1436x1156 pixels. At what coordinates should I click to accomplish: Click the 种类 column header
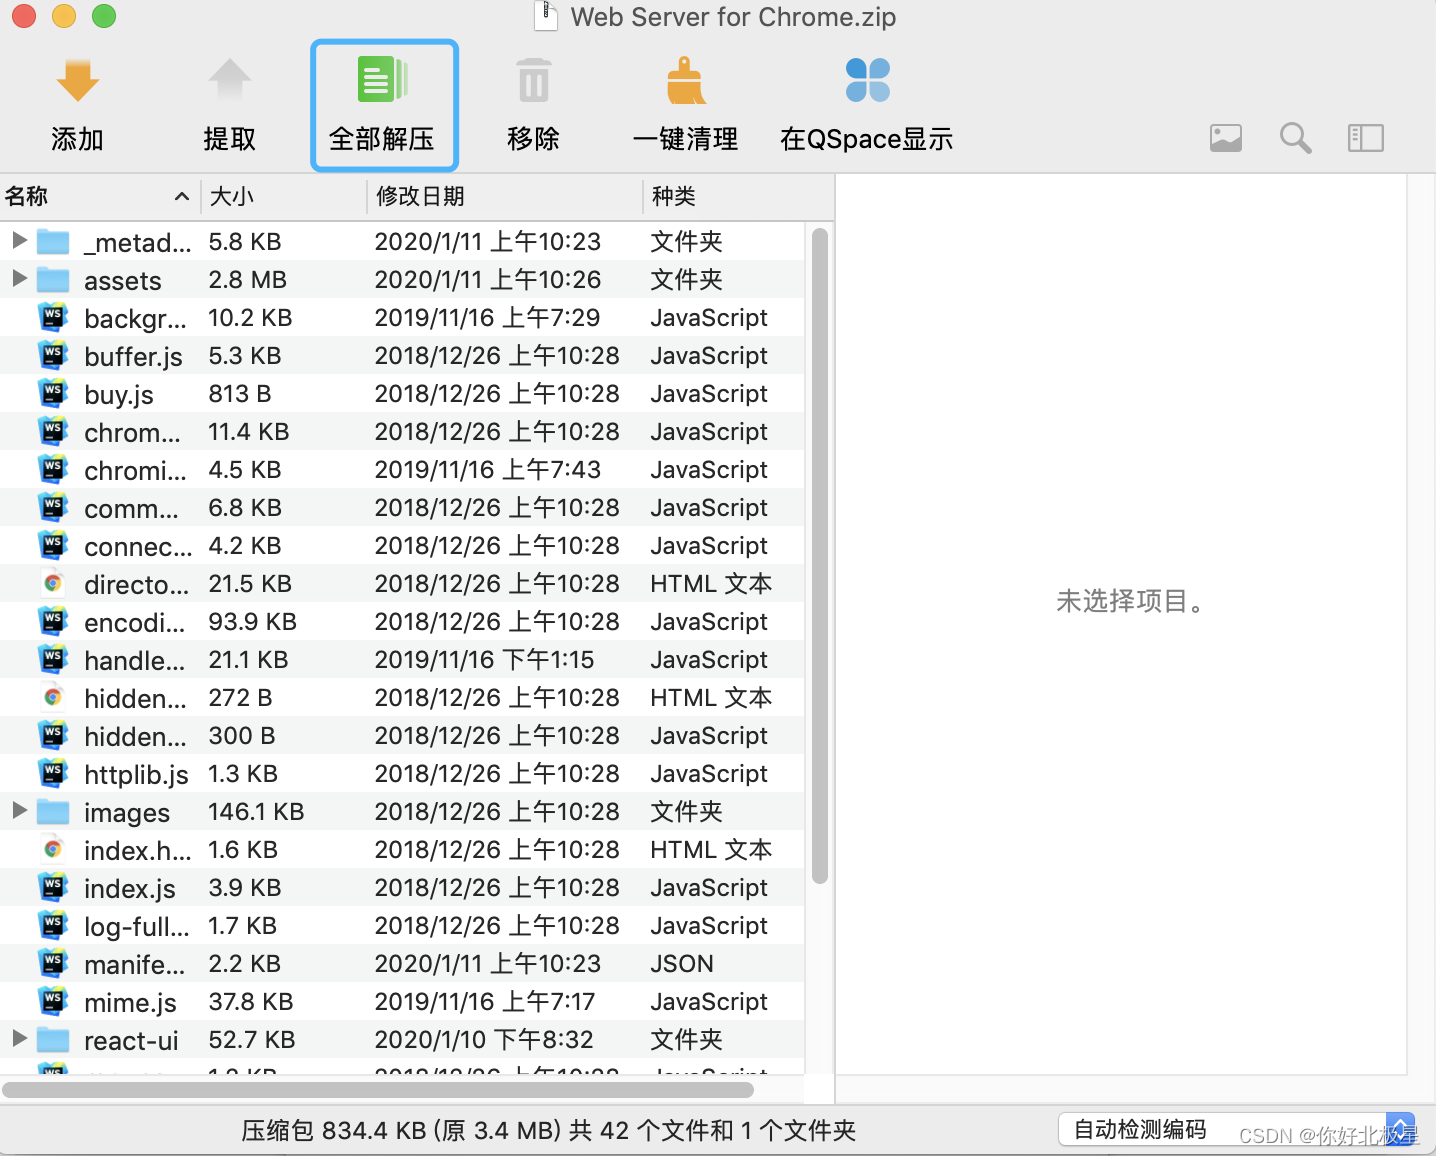[673, 196]
